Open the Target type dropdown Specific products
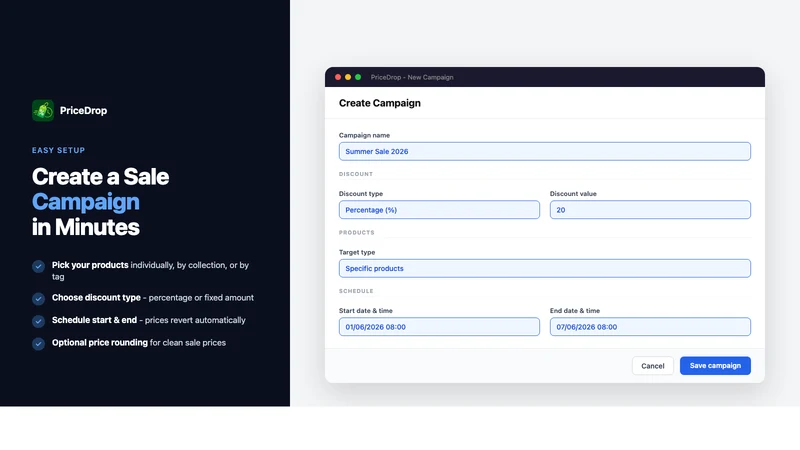The image size is (800, 450). [x=544, y=268]
